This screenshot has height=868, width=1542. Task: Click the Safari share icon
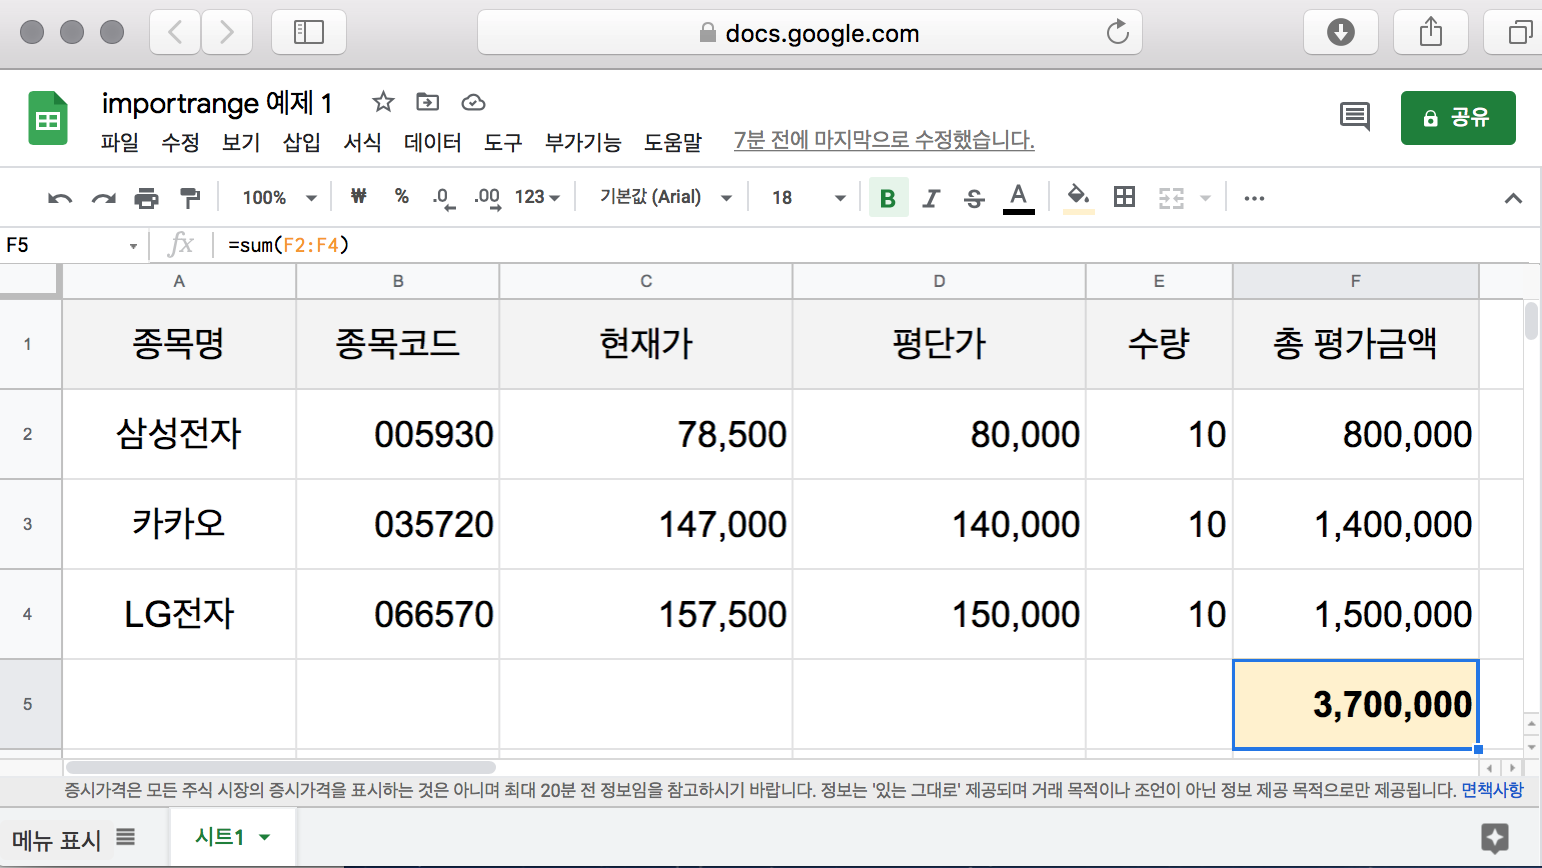(x=1431, y=33)
